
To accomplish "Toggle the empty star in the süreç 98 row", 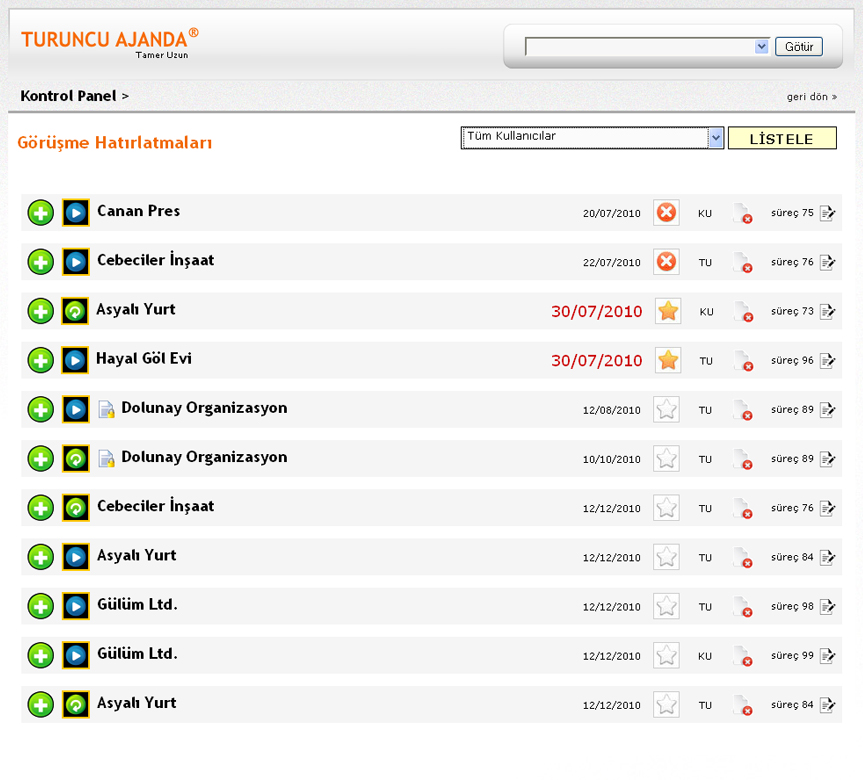I will (x=666, y=606).
